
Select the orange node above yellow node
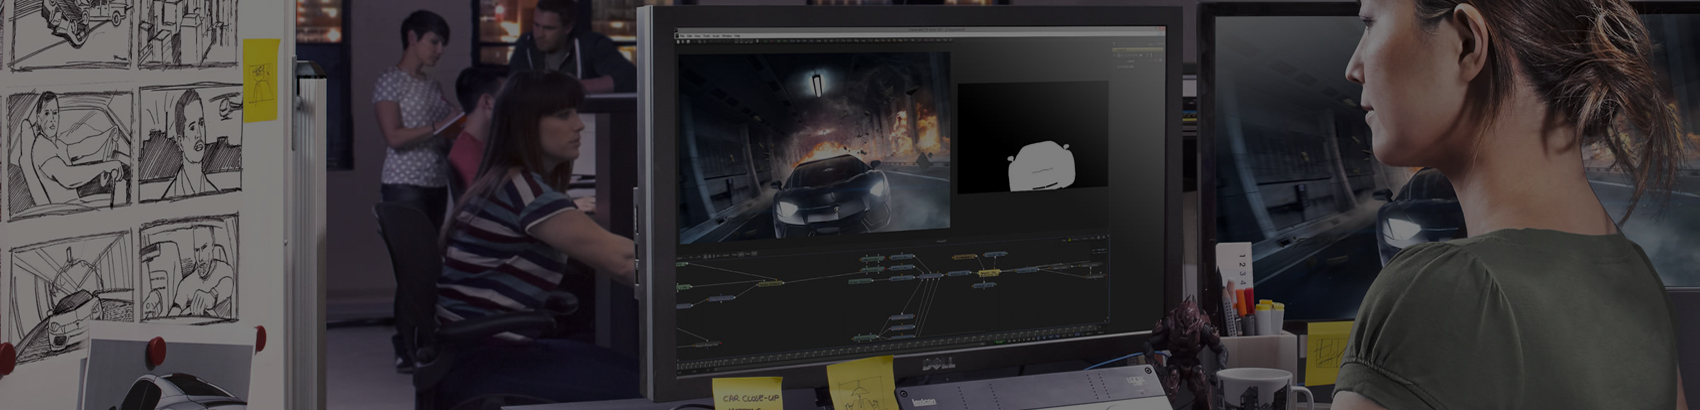click(964, 257)
